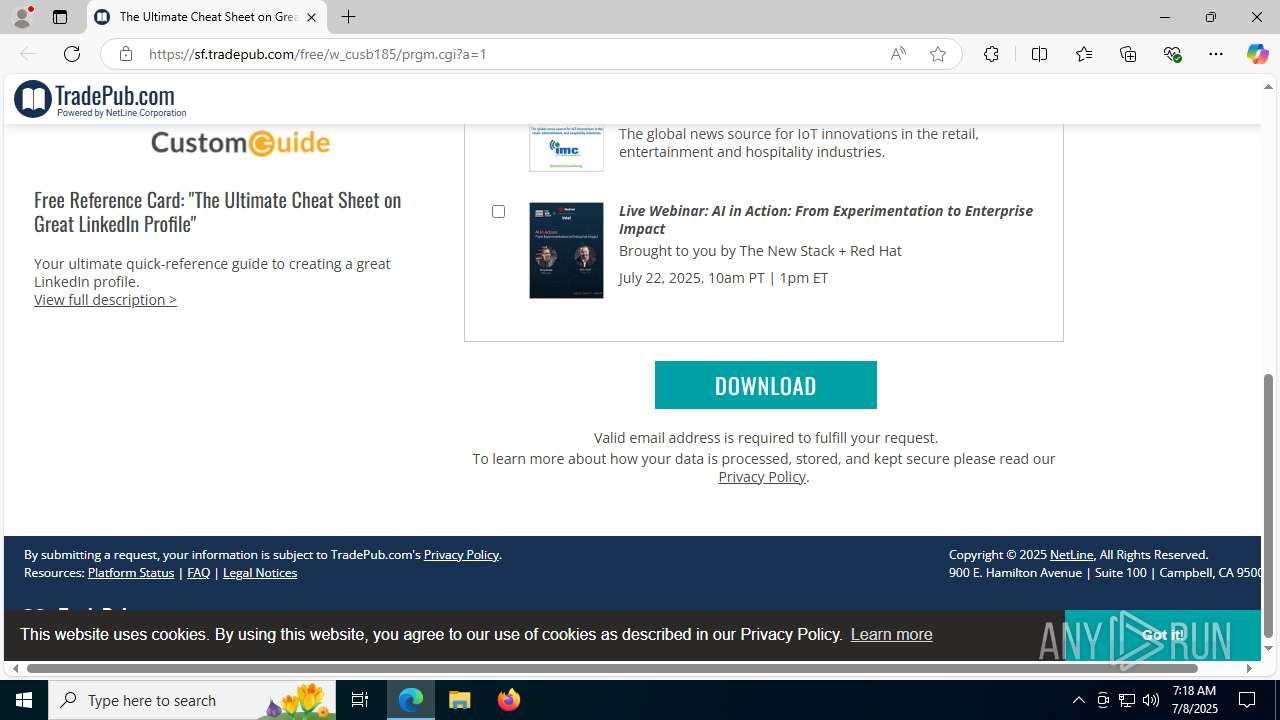Select The Ultimate Cheat Sheet tab

tap(207, 17)
